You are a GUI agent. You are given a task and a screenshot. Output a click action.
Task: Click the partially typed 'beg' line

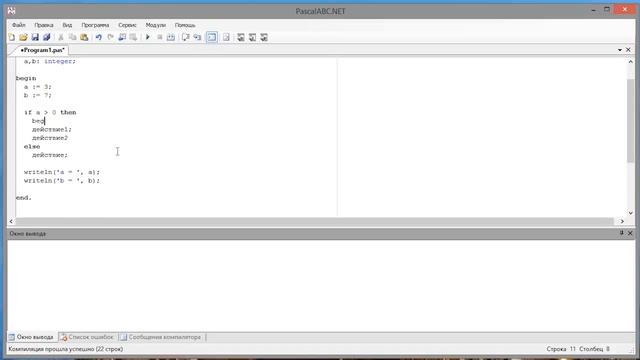38,121
